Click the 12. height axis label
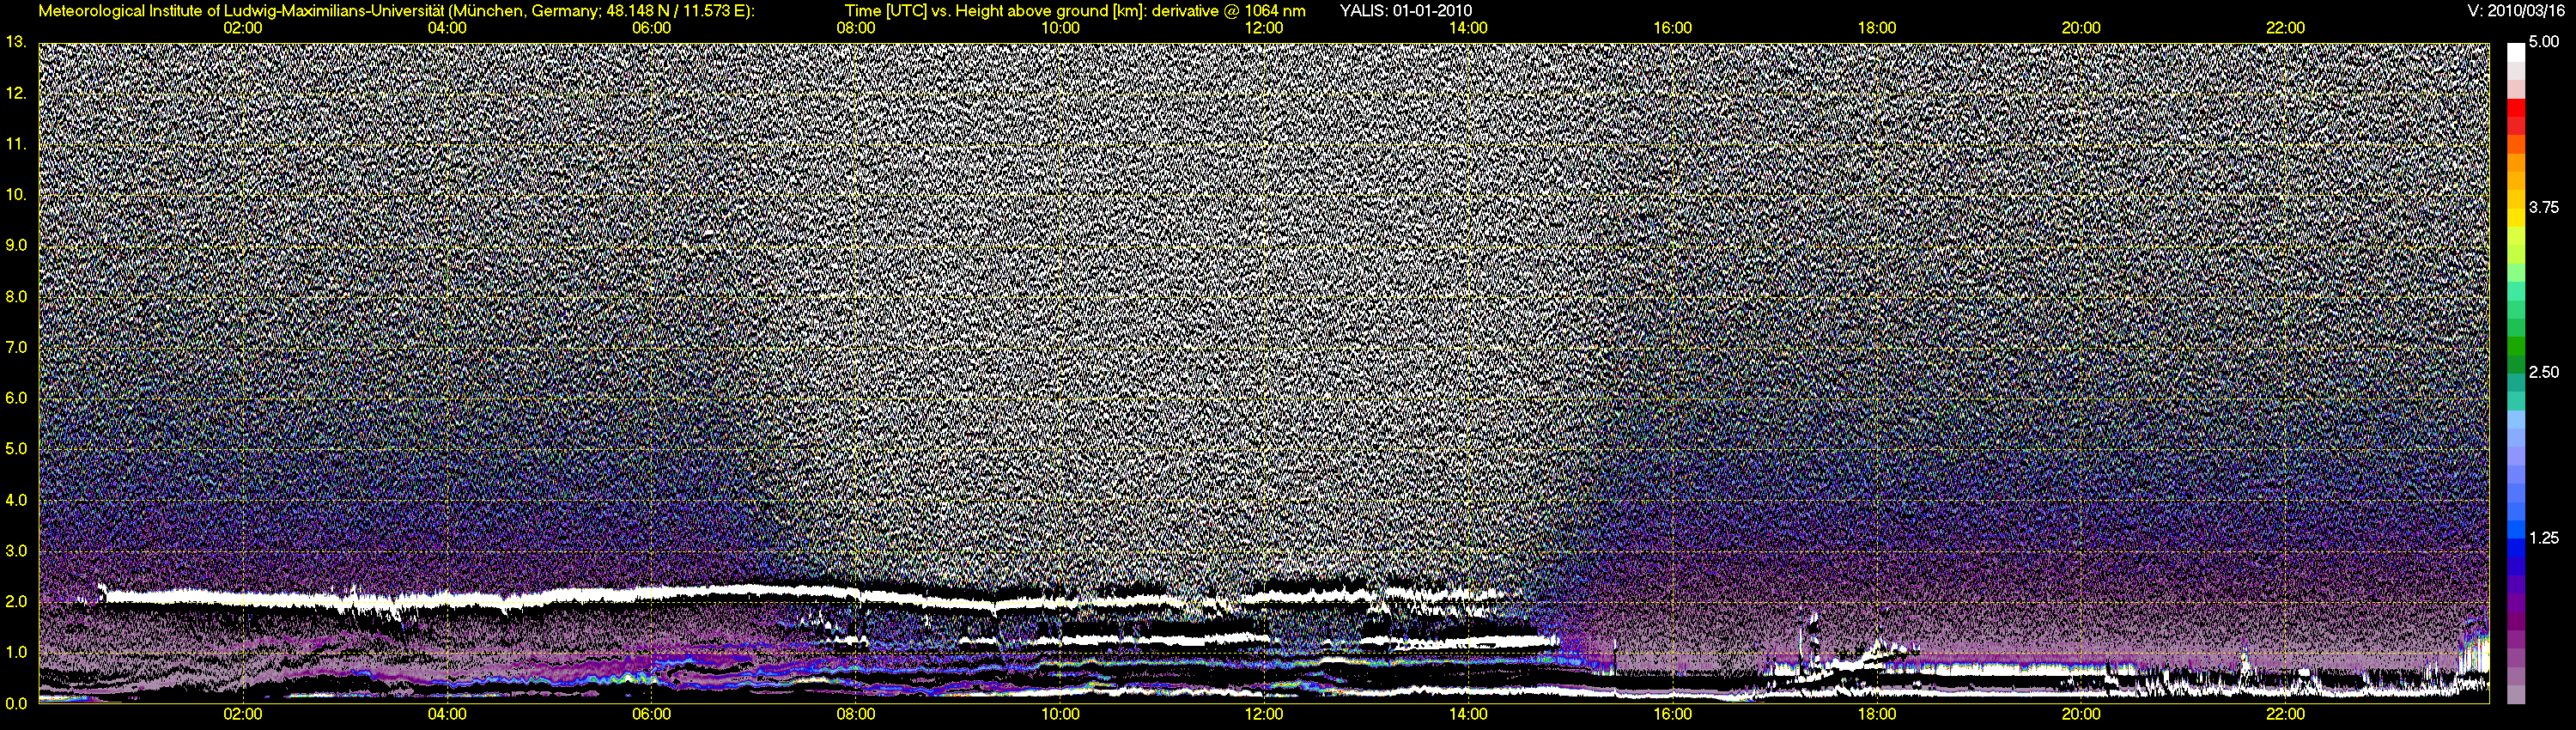The width and height of the screenshot is (2576, 730). pos(16,93)
